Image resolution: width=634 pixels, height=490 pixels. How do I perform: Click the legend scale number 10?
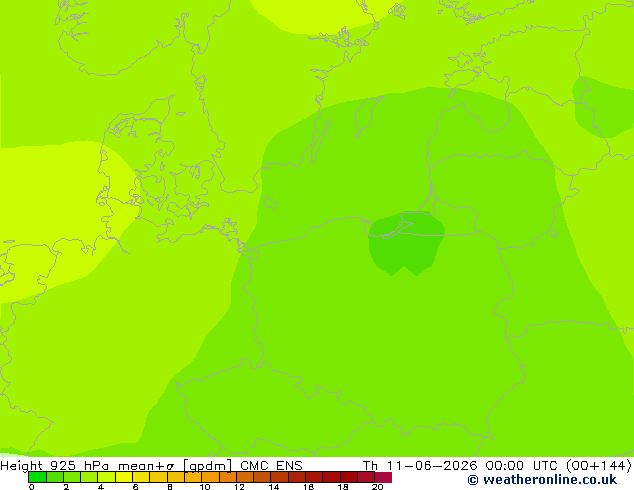click(x=205, y=487)
